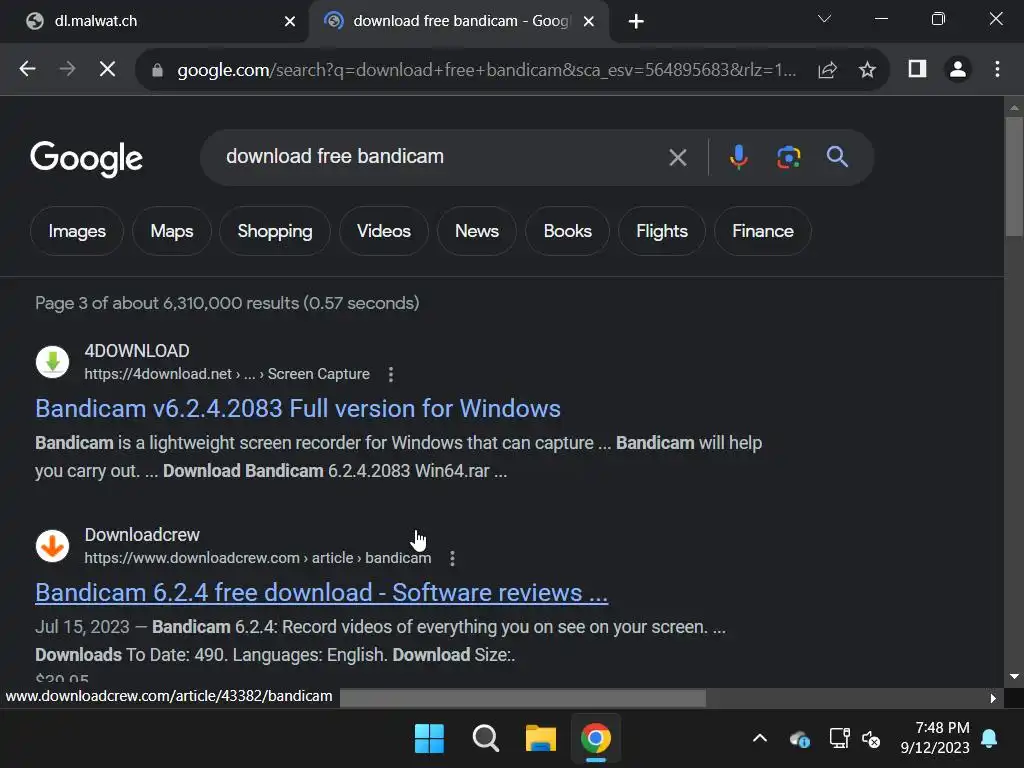
Task: Click vertical scrollbar up arrow
Action: [1014, 107]
